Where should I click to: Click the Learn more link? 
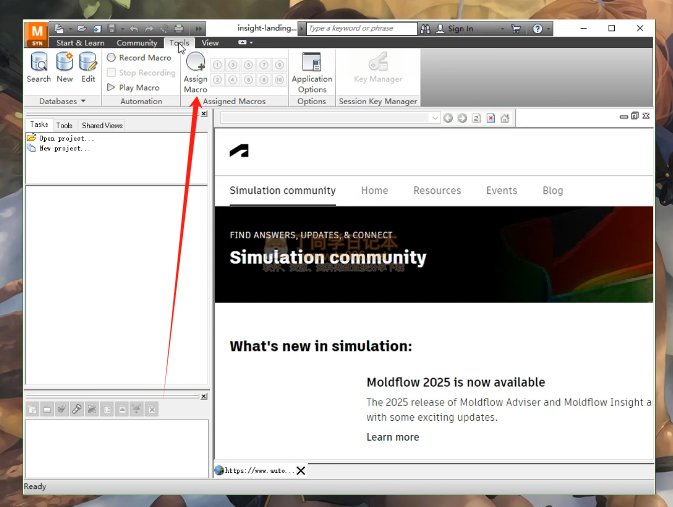click(x=392, y=437)
